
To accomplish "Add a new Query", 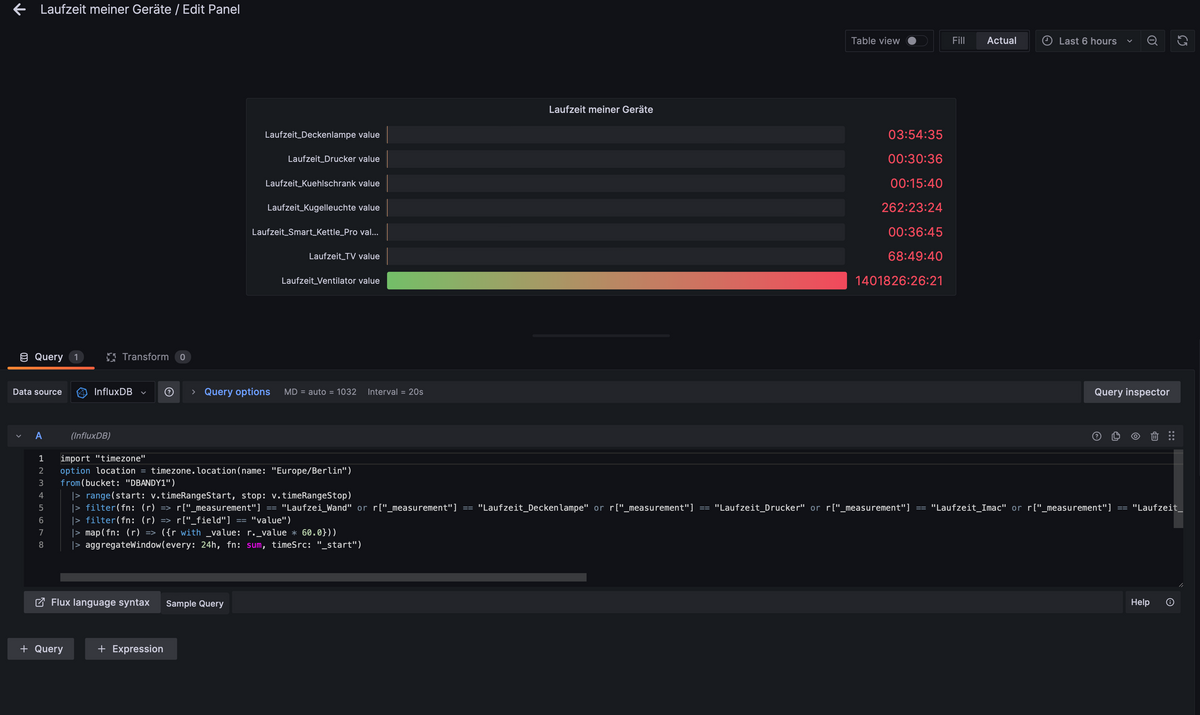I will [41, 649].
